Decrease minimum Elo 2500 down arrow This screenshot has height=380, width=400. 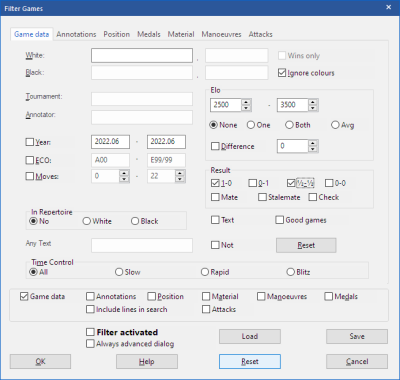click(x=246, y=108)
